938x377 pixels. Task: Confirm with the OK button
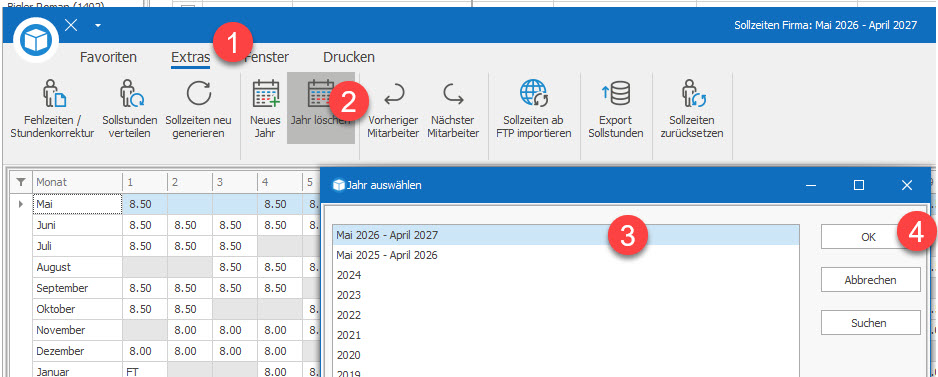coord(870,237)
